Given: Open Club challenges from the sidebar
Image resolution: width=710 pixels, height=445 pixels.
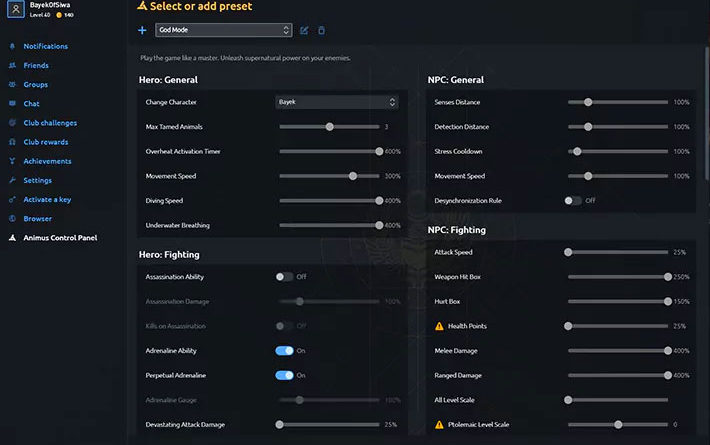Looking at the screenshot, I should click(49, 123).
